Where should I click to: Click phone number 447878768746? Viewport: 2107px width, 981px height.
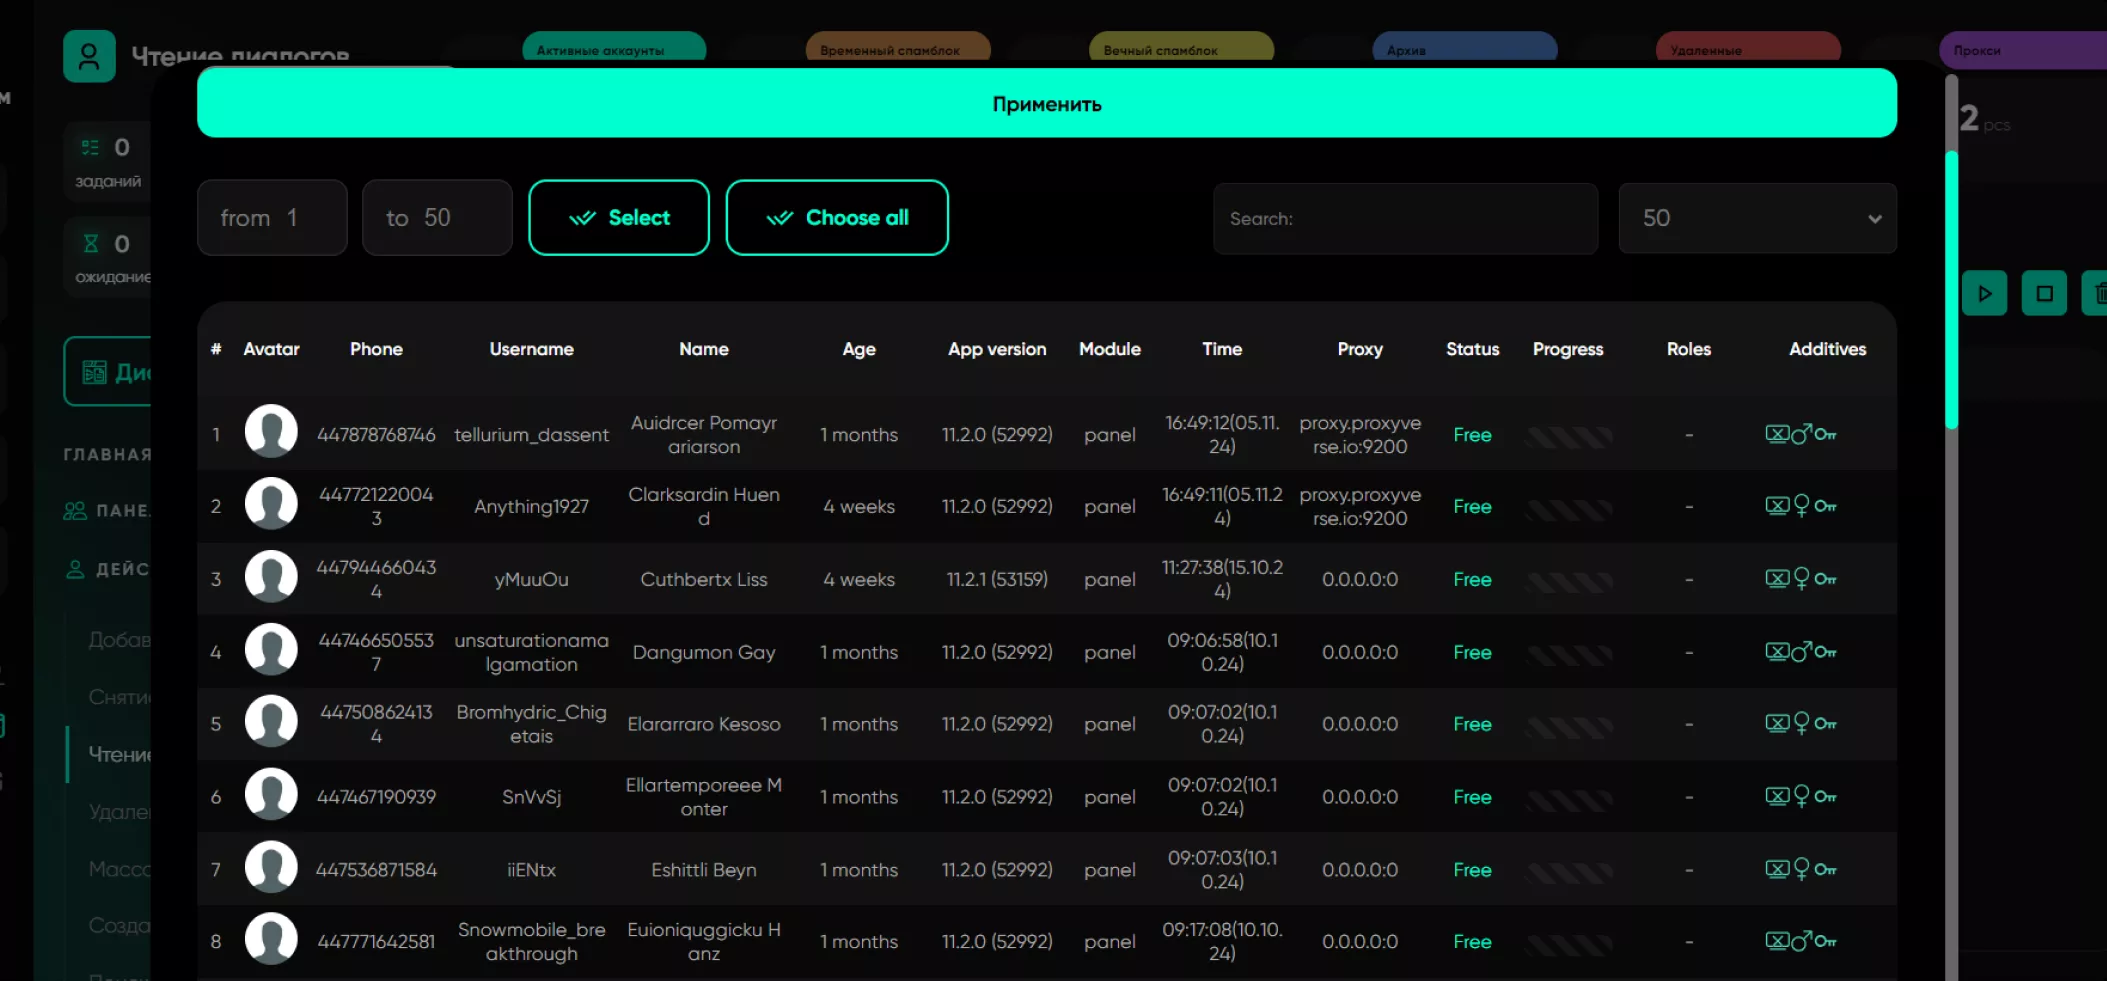[376, 435]
